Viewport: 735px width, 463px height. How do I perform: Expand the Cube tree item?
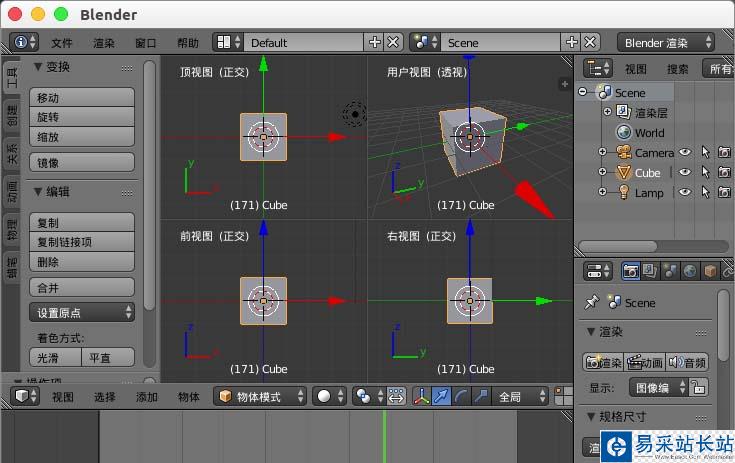click(602, 172)
